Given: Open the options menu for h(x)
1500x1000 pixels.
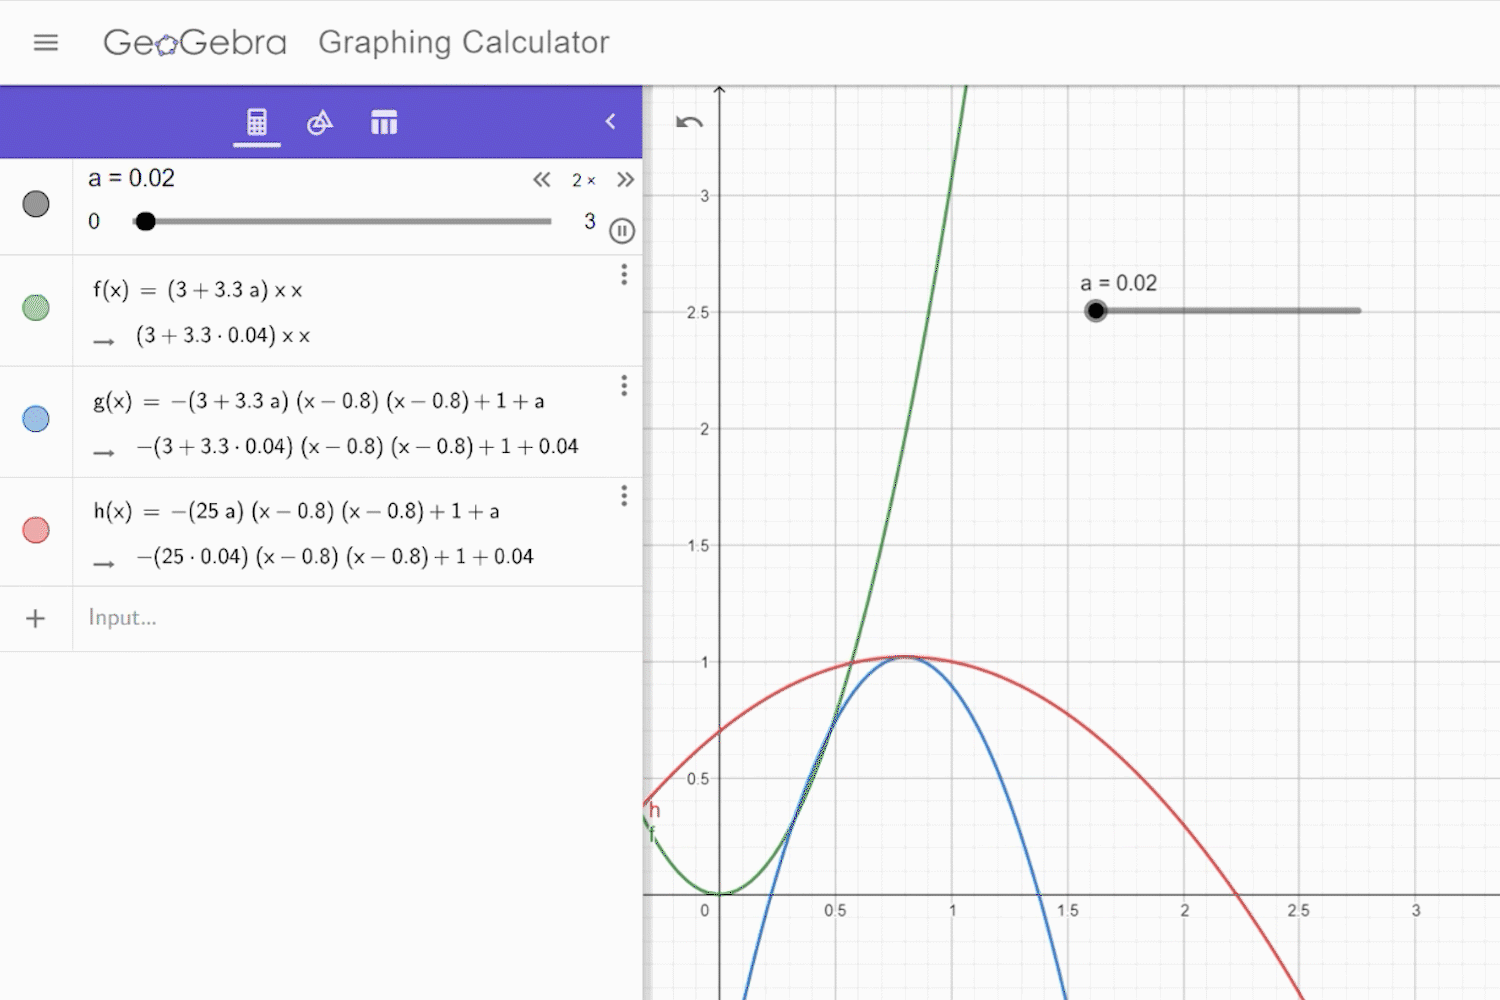Looking at the screenshot, I should pos(624,496).
